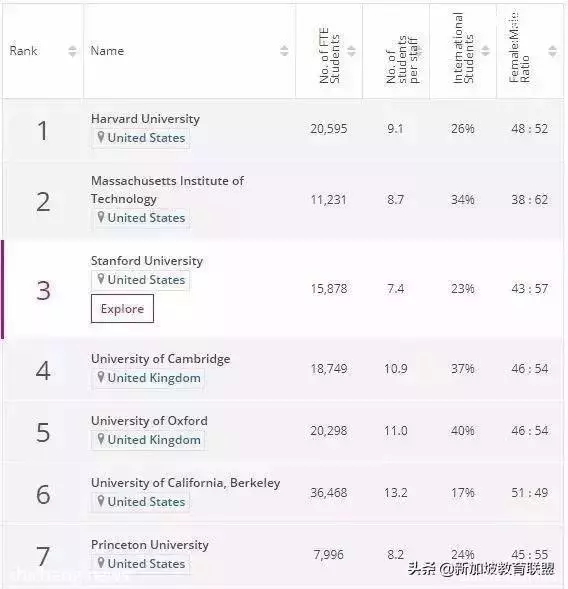
Task: Open the Stanford University link
Action: pos(147,261)
